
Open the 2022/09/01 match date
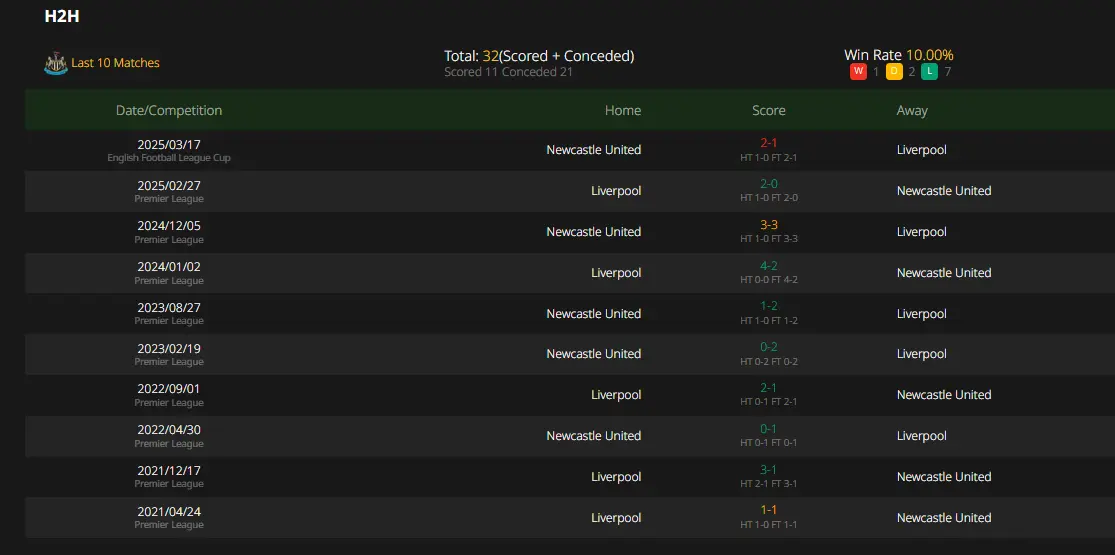point(169,390)
